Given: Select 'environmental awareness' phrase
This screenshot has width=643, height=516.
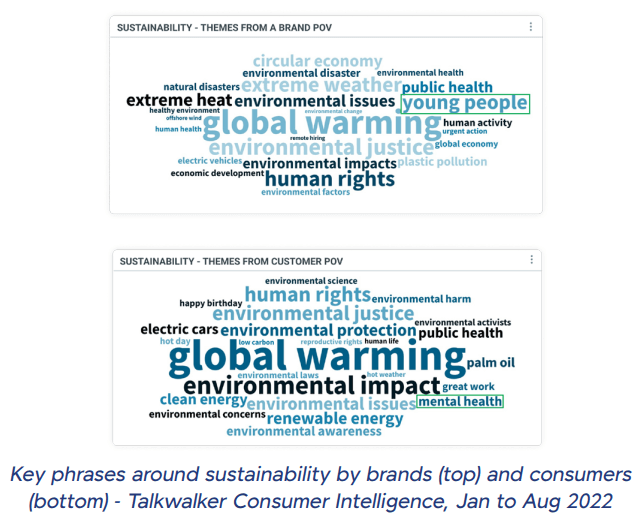Looking at the screenshot, I should pyautogui.click(x=304, y=432).
